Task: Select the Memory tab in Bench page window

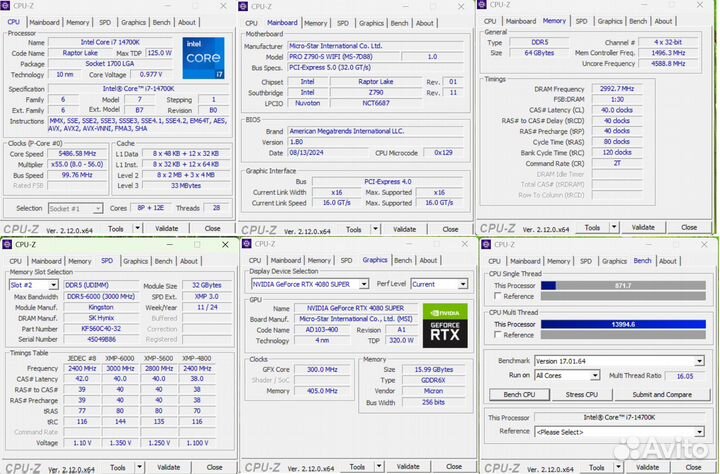Action: tap(558, 261)
